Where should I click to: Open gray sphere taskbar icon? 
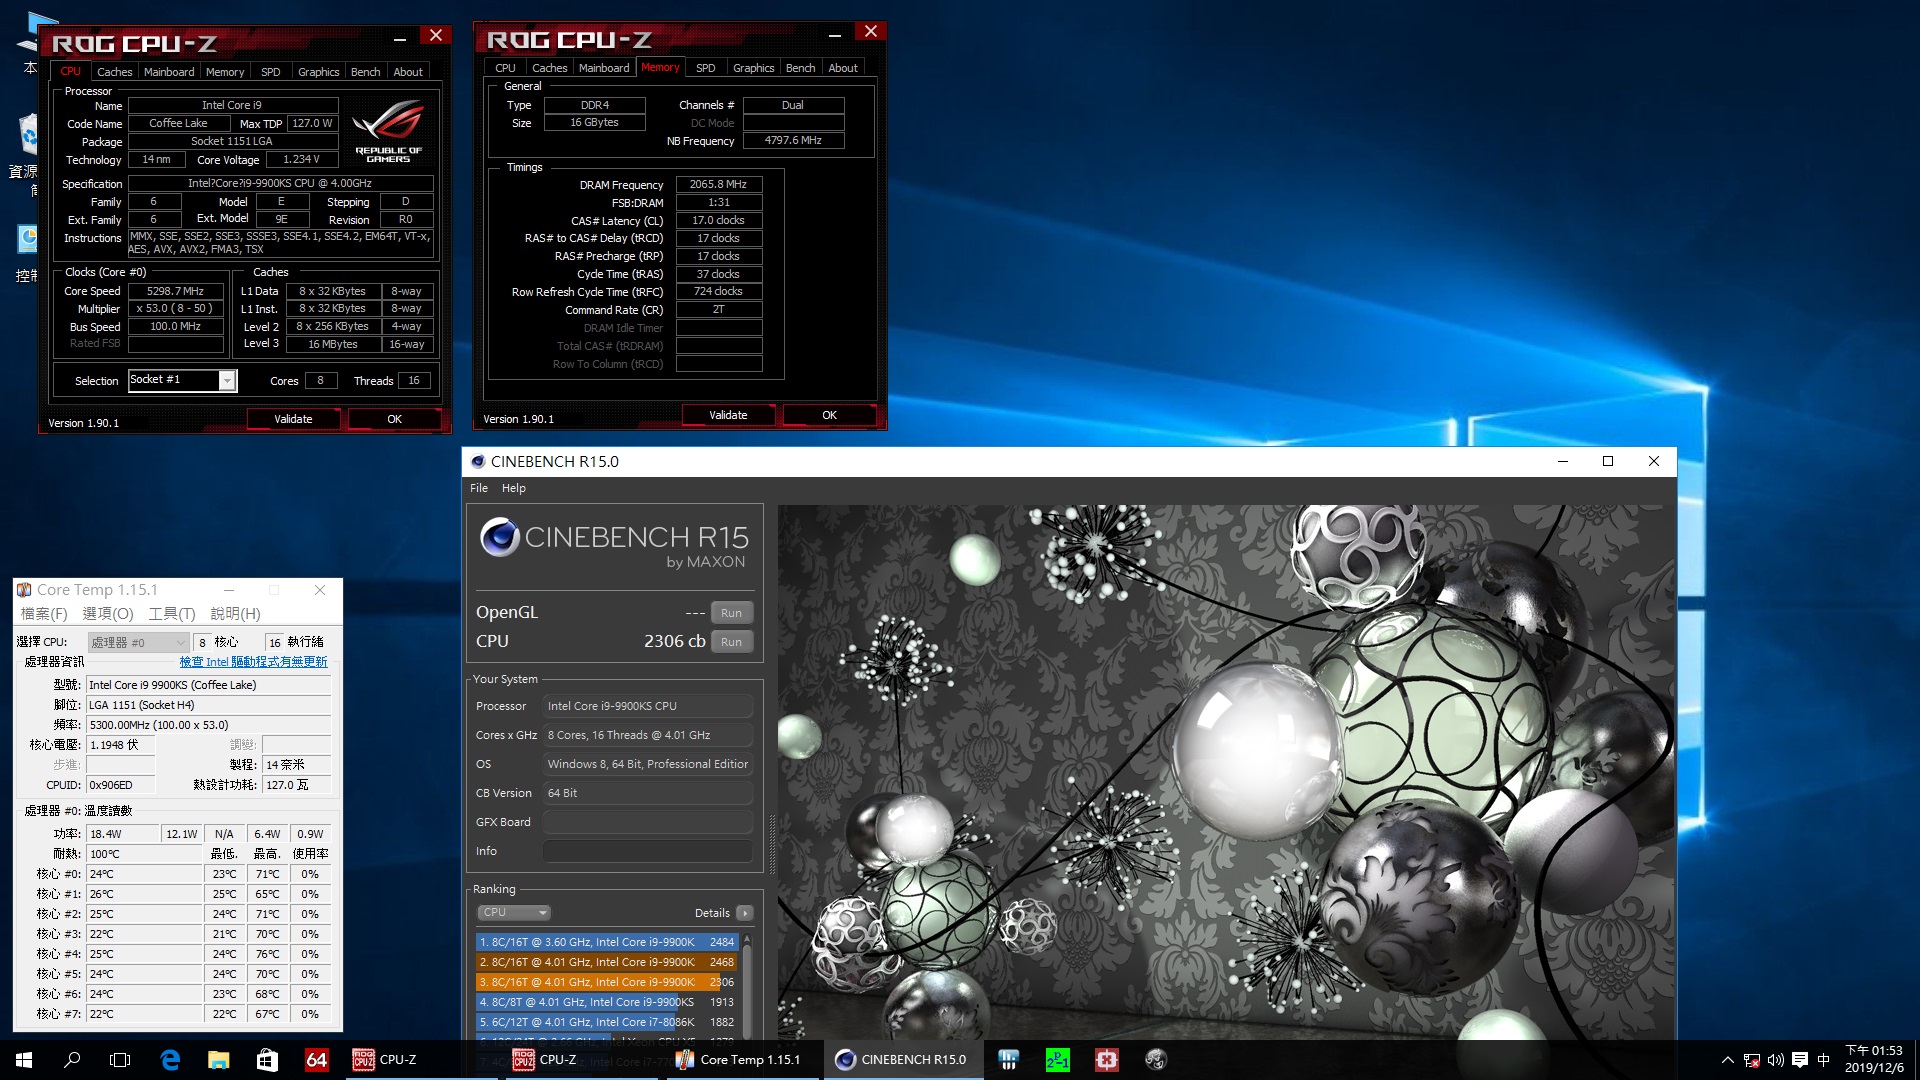pos(1155,1060)
